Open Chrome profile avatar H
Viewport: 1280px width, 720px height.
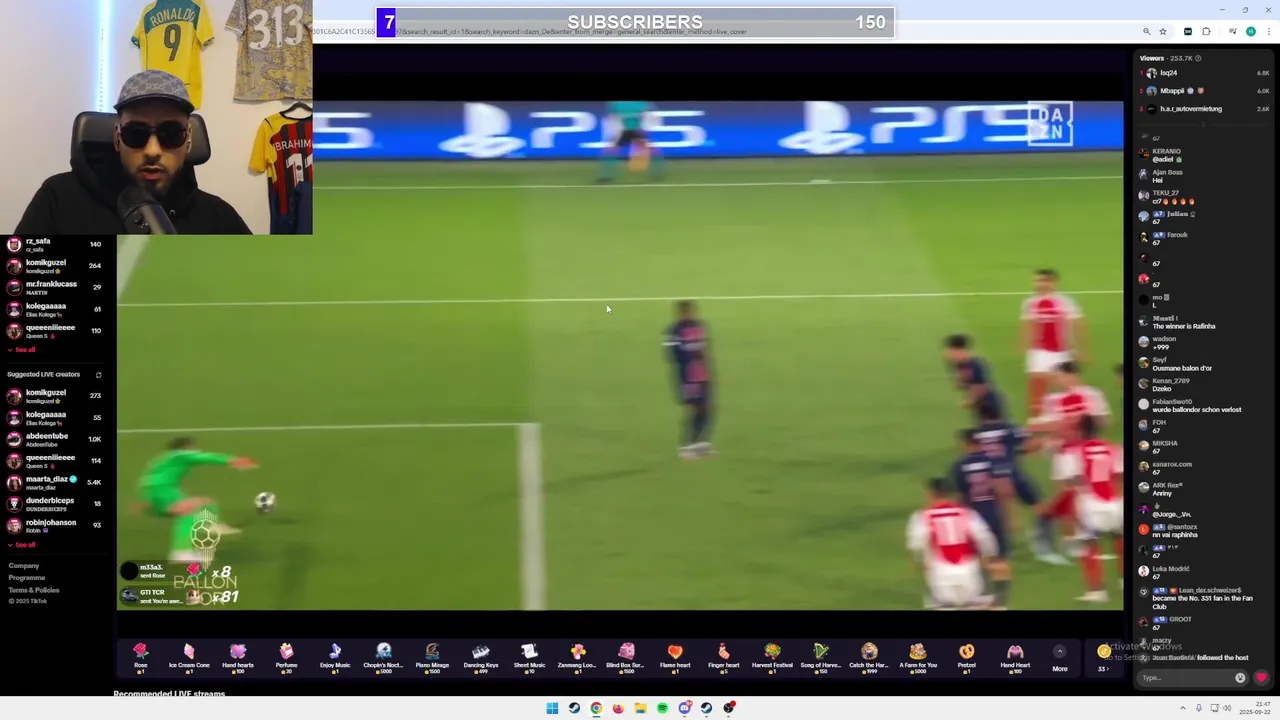click(x=1250, y=32)
